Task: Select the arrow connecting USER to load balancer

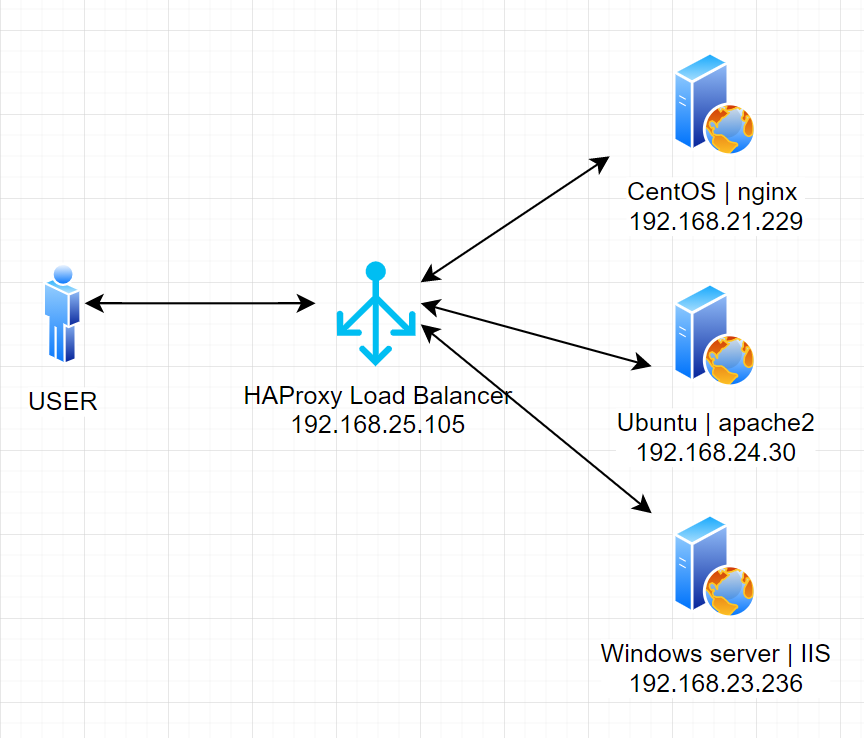Action: (x=201, y=303)
